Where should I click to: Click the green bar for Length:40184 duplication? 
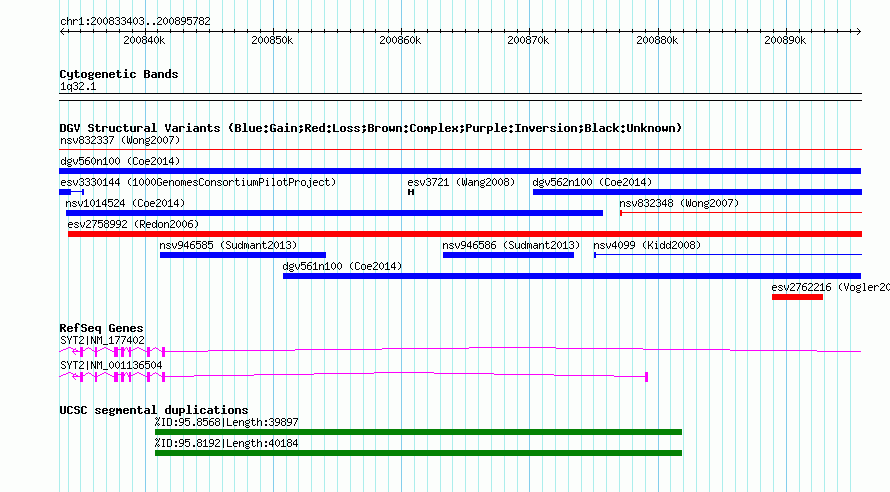tap(418, 453)
